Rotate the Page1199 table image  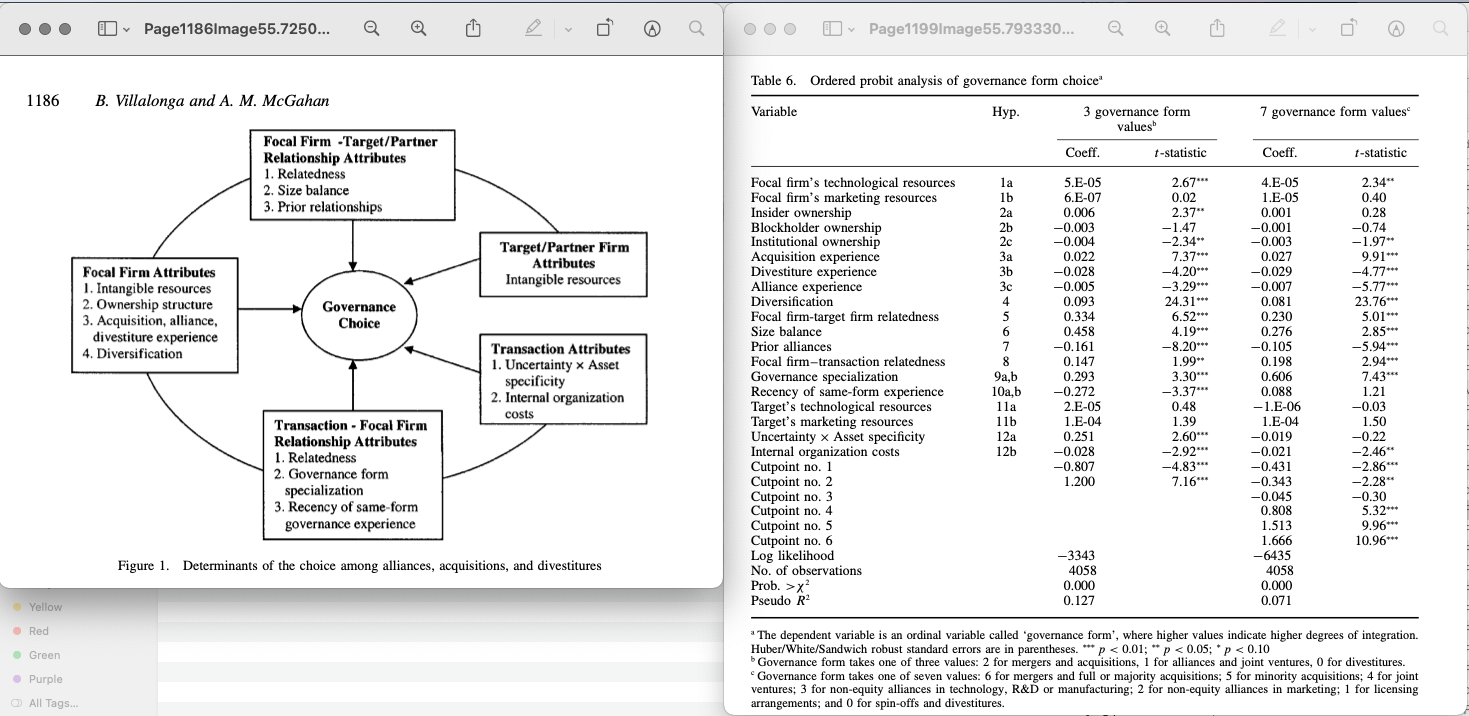coord(1348,29)
